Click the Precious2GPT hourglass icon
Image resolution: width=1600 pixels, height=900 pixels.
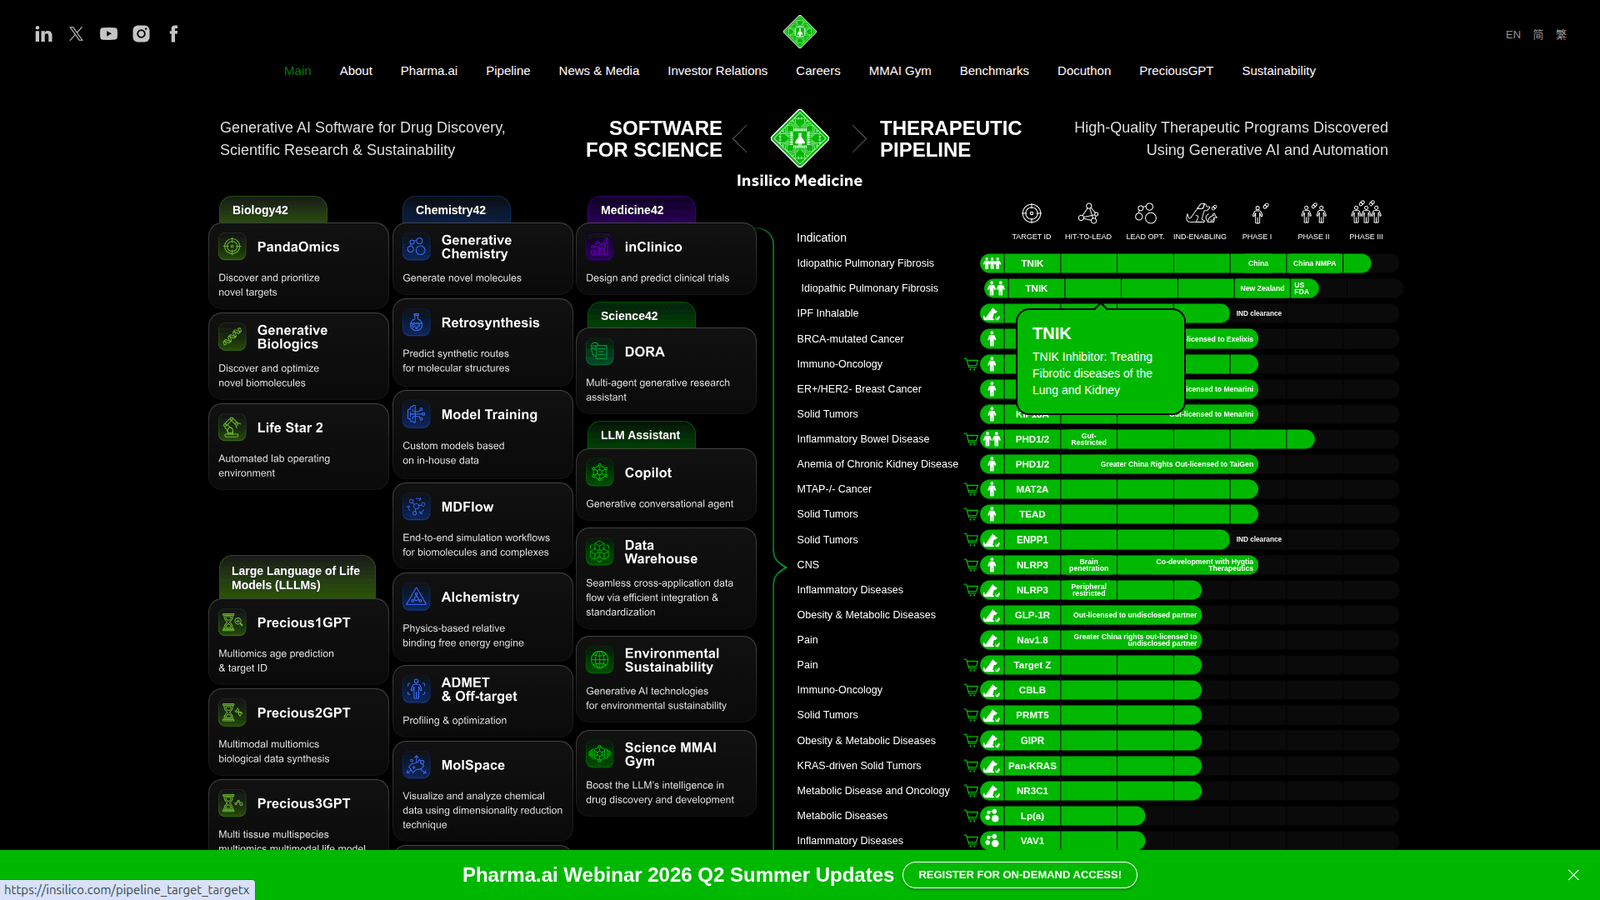232,713
